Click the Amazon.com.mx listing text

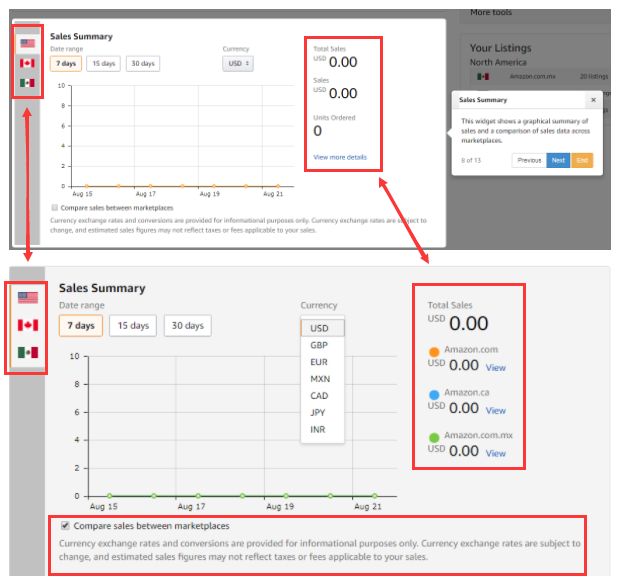click(x=532, y=76)
